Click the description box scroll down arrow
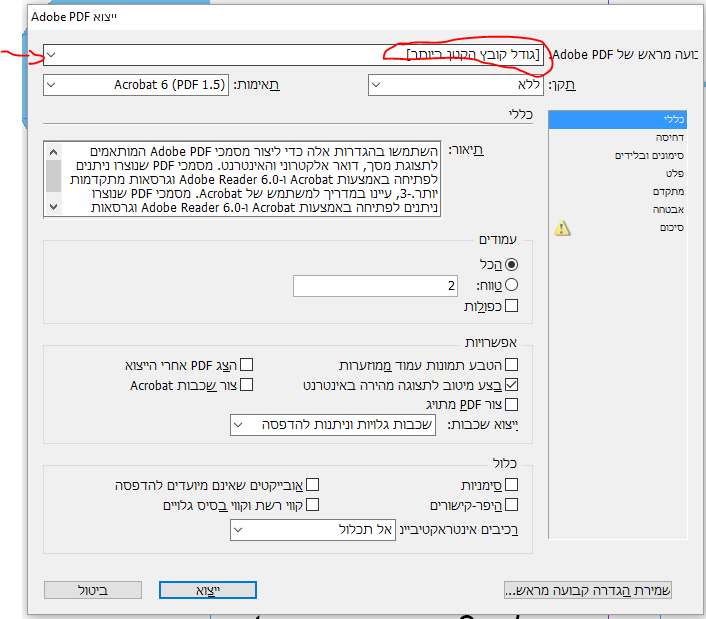 [54, 207]
